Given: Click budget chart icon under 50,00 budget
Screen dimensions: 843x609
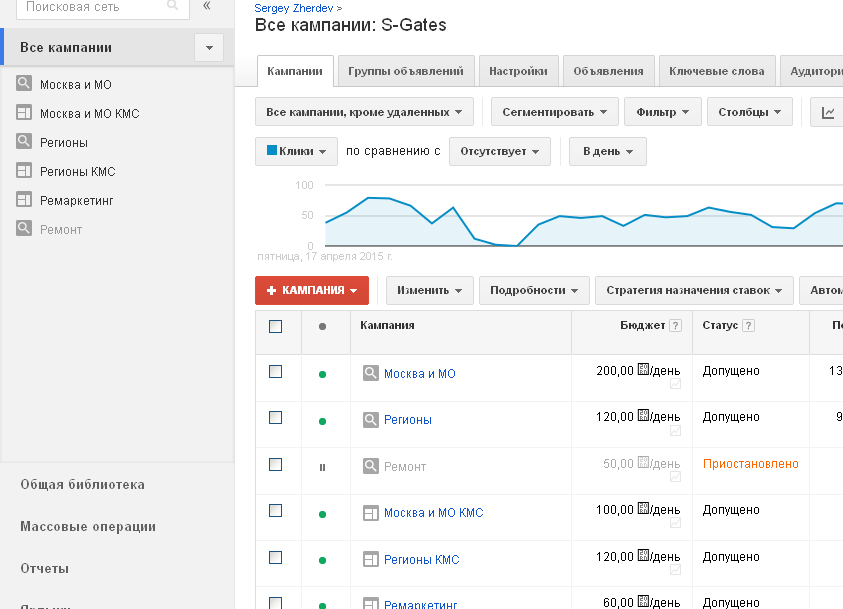Looking at the screenshot, I should pyautogui.click(x=676, y=477).
